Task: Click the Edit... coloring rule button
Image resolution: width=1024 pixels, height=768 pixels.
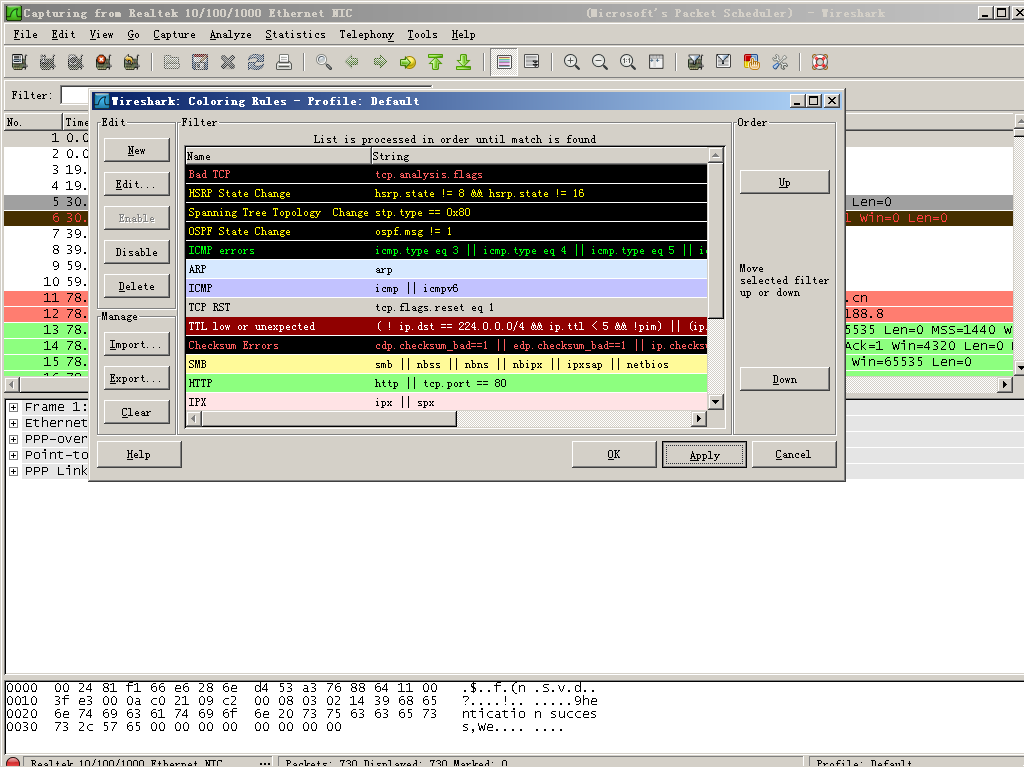Action: (136, 184)
